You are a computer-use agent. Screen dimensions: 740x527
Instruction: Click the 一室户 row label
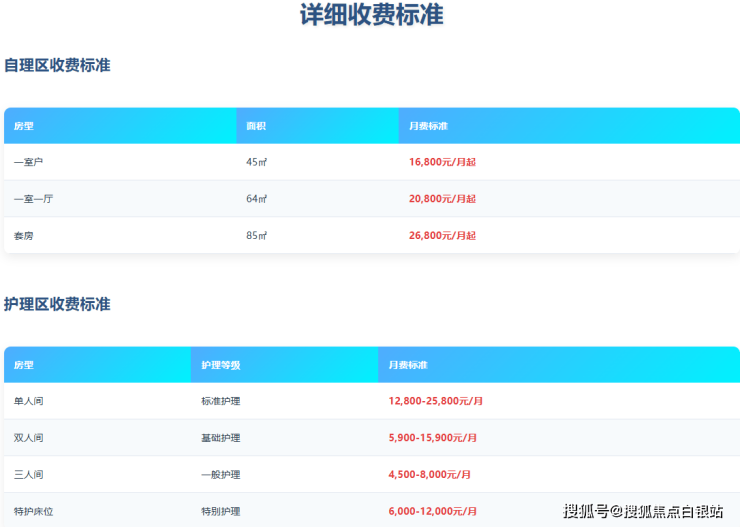pyautogui.click(x=28, y=162)
